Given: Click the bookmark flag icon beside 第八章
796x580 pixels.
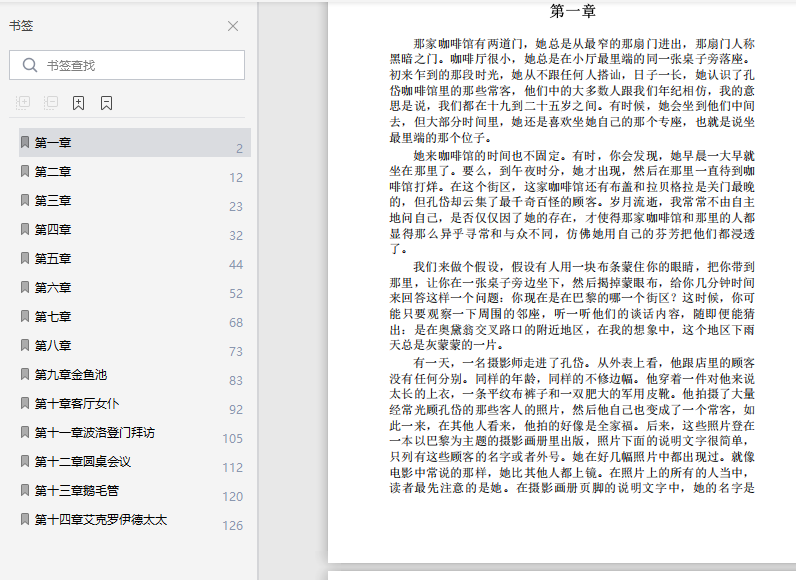Looking at the screenshot, I should 24,345.
